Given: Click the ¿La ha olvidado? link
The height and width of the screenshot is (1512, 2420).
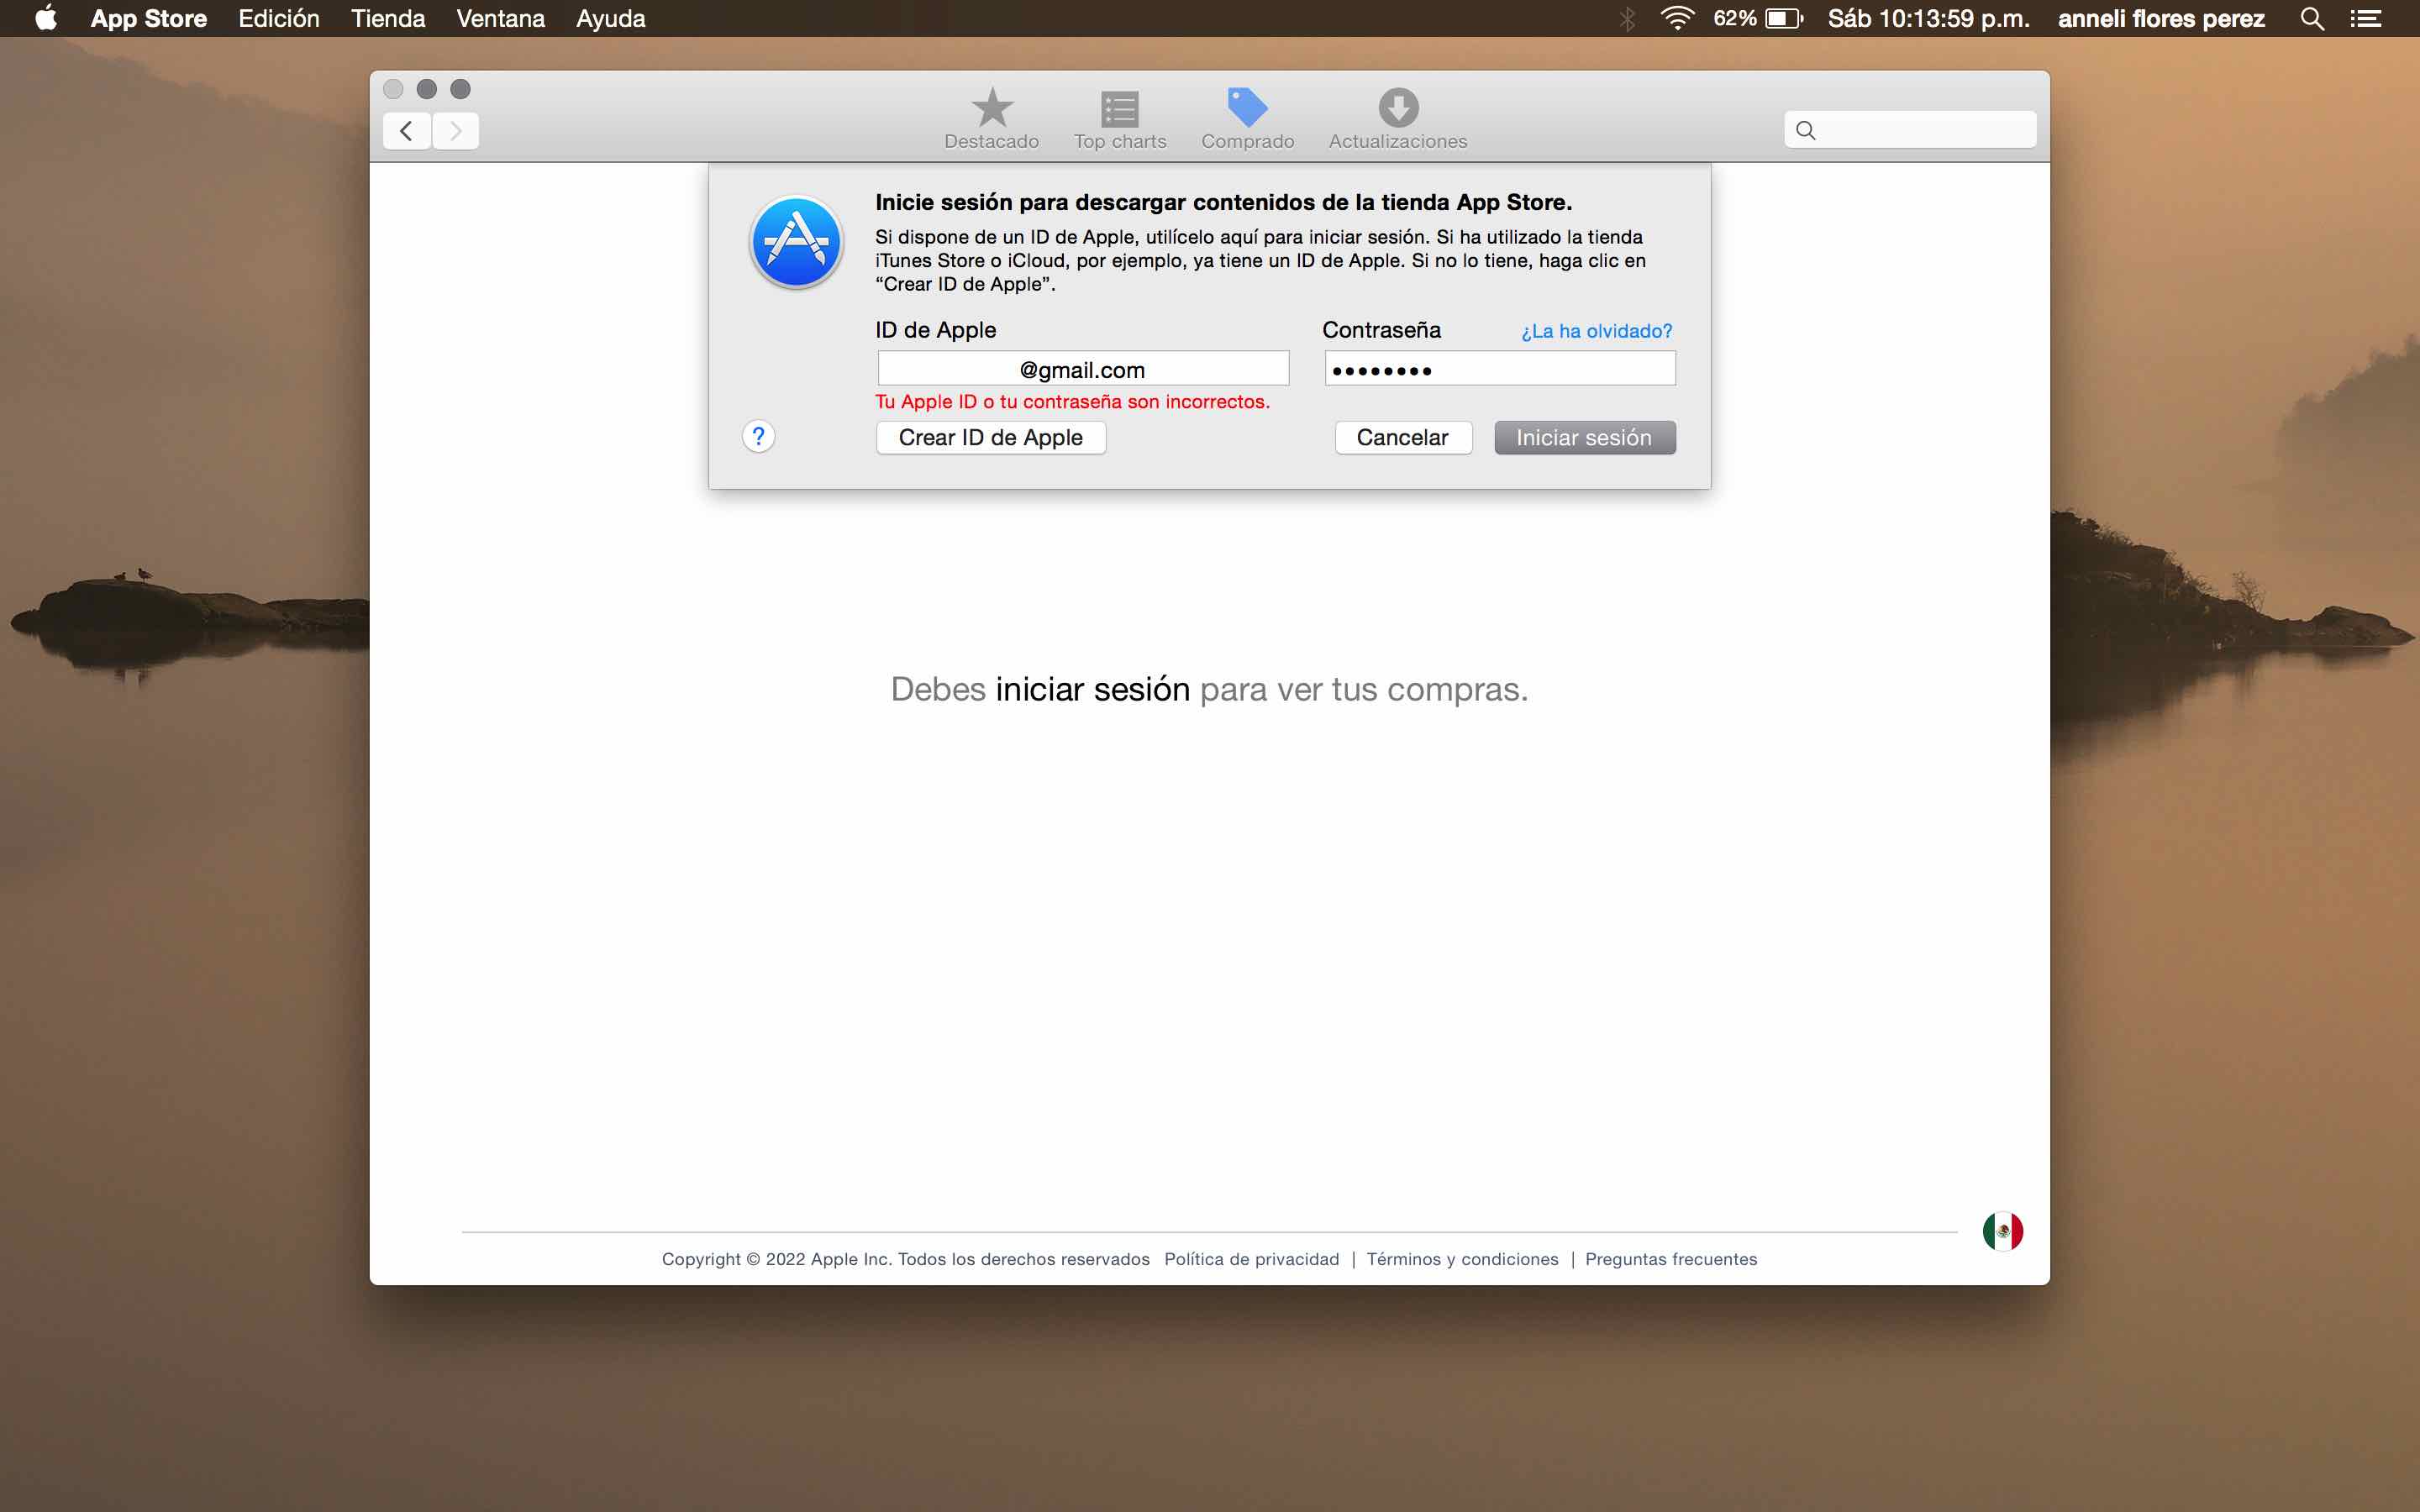Looking at the screenshot, I should pos(1596,331).
